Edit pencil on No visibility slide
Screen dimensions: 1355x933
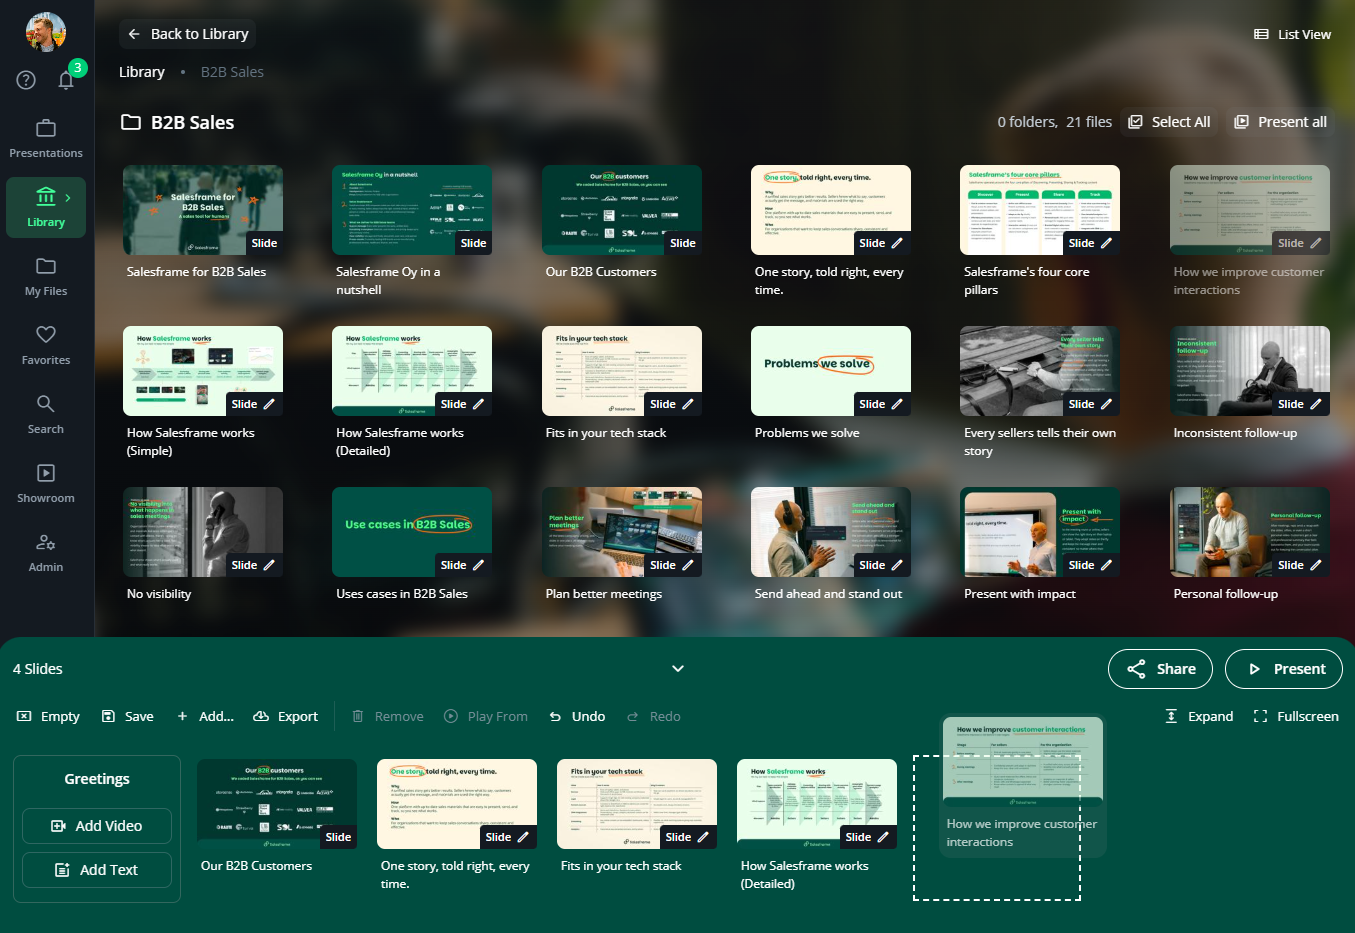click(269, 565)
